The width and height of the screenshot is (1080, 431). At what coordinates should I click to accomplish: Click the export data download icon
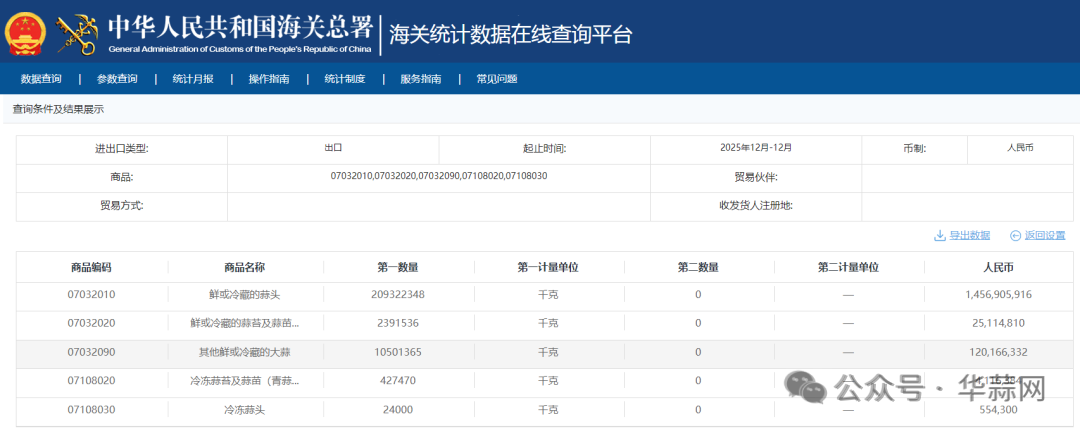click(939, 236)
